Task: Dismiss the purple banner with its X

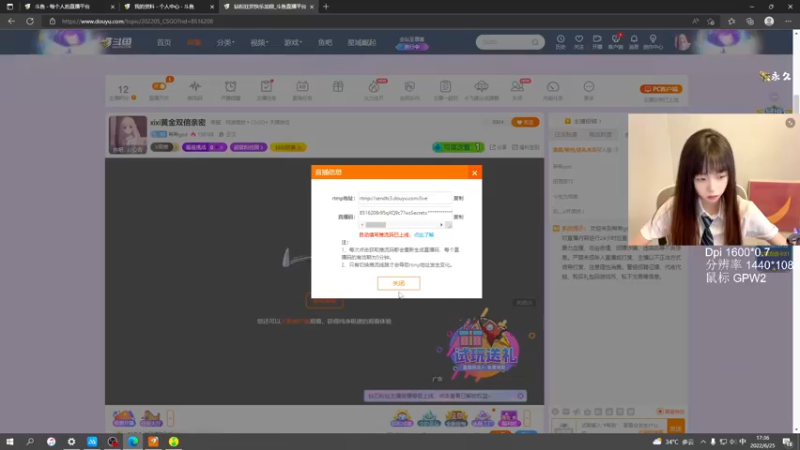Action: coord(520,396)
